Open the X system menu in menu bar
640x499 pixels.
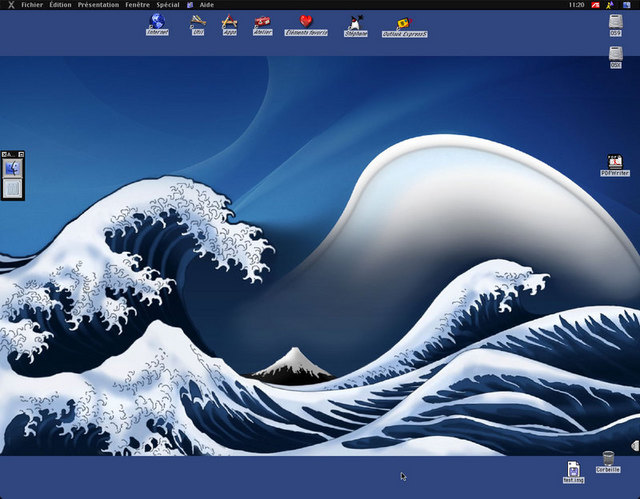(11, 5)
